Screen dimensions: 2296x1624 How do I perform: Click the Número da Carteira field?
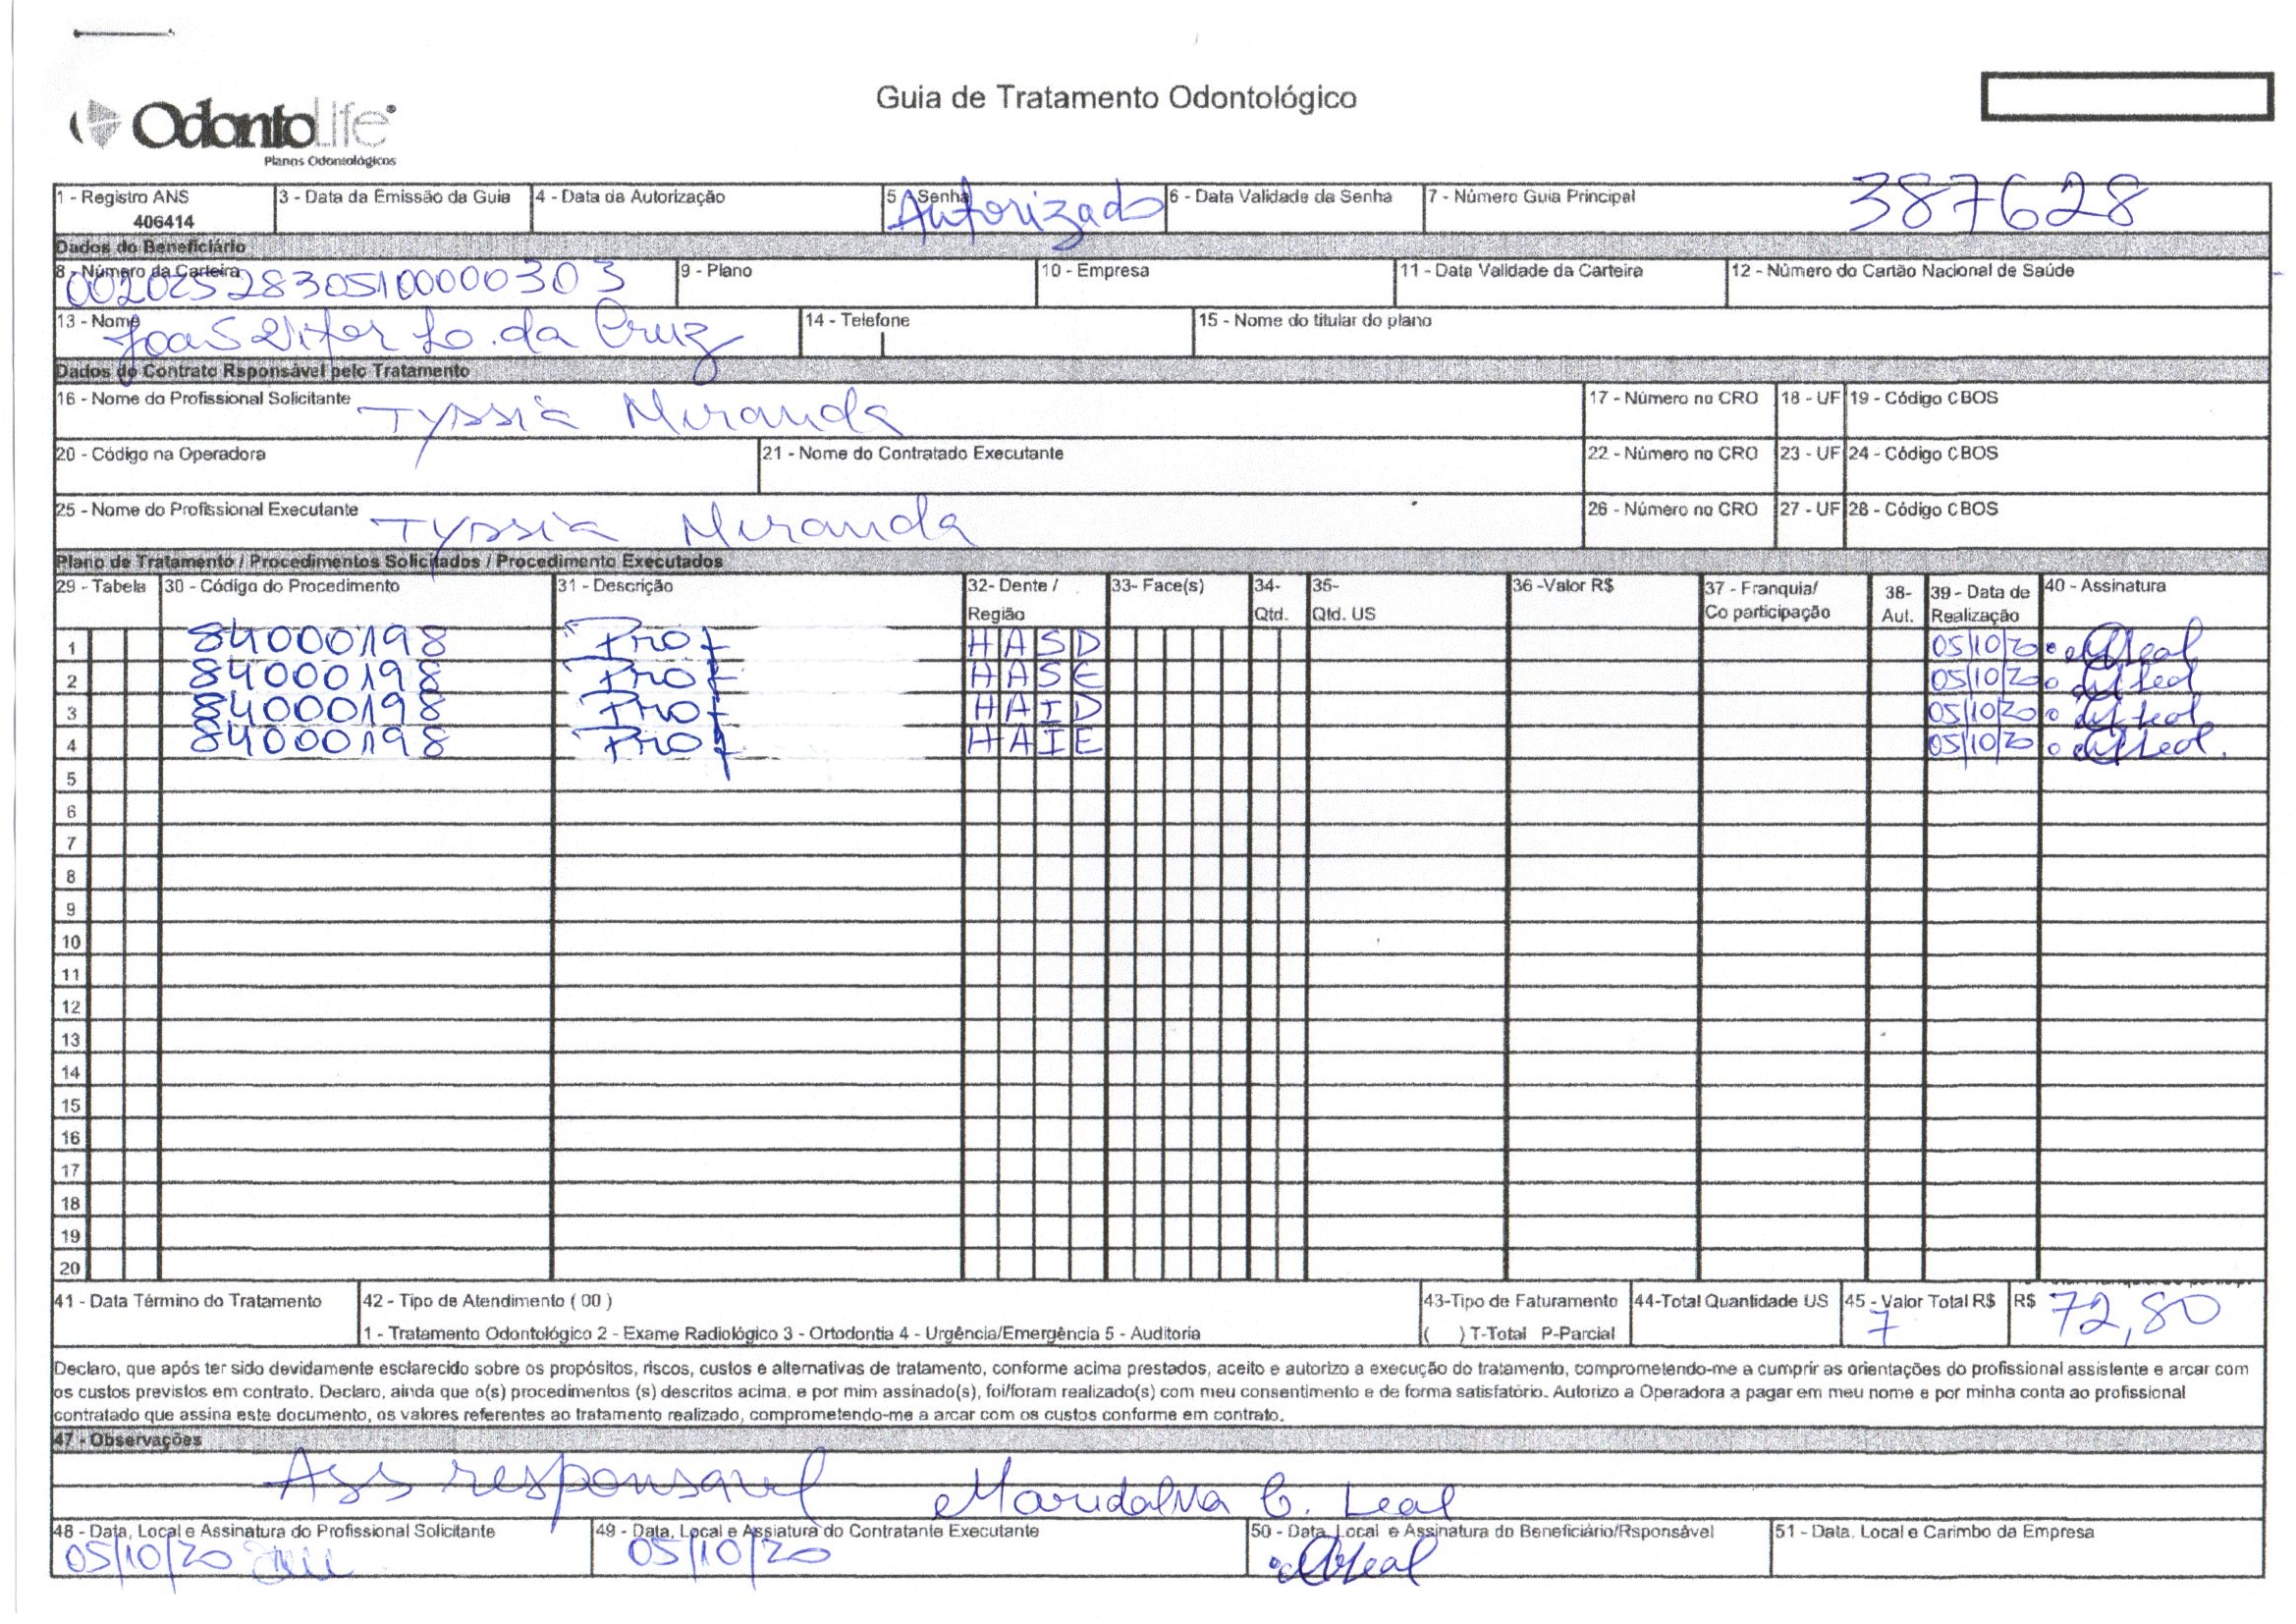(x=340, y=284)
